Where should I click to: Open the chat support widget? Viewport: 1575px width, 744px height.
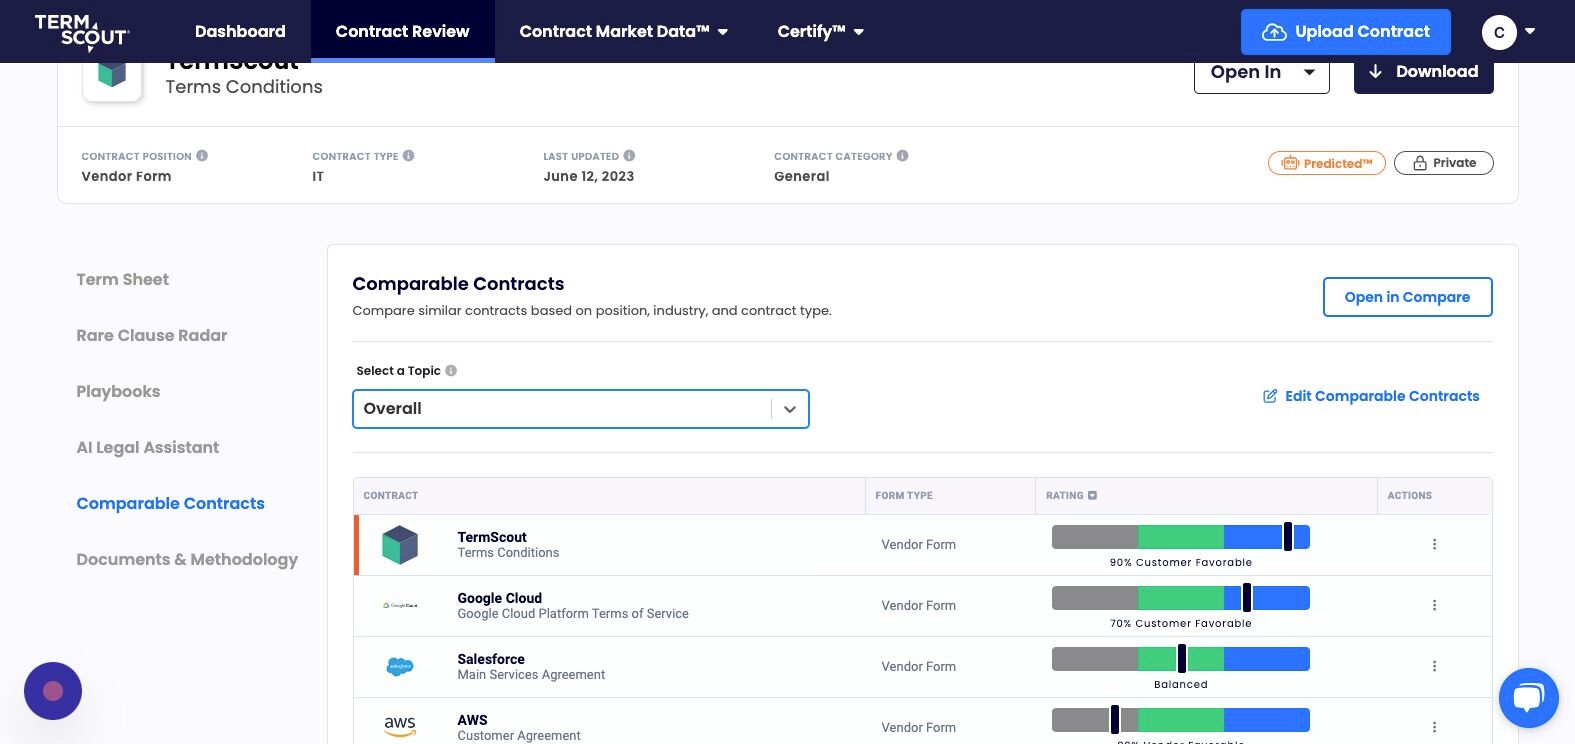point(1528,697)
